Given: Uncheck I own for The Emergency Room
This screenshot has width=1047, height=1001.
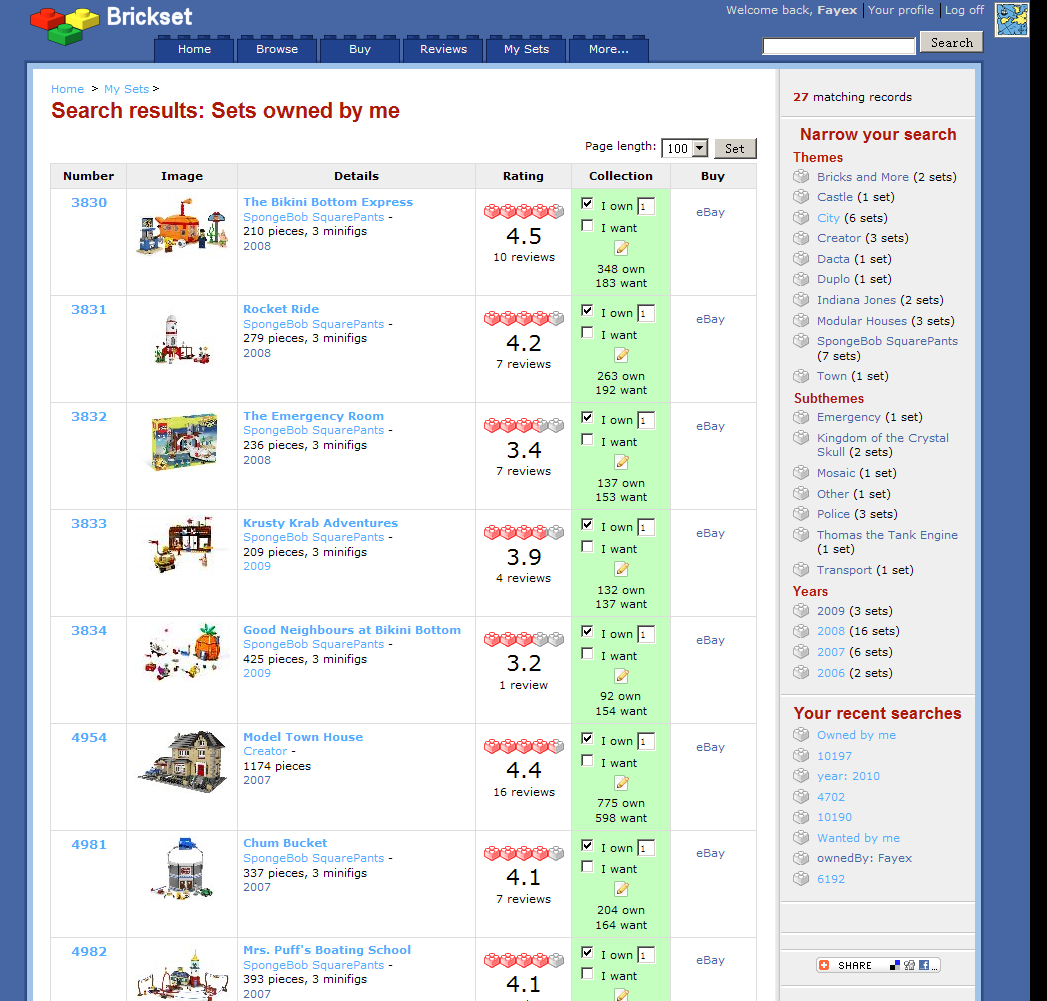Looking at the screenshot, I should (587, 417).
